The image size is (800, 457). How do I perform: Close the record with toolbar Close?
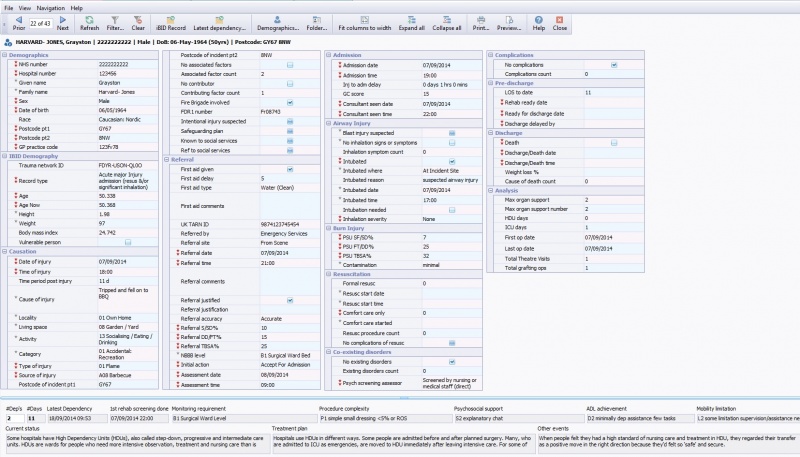560,23
